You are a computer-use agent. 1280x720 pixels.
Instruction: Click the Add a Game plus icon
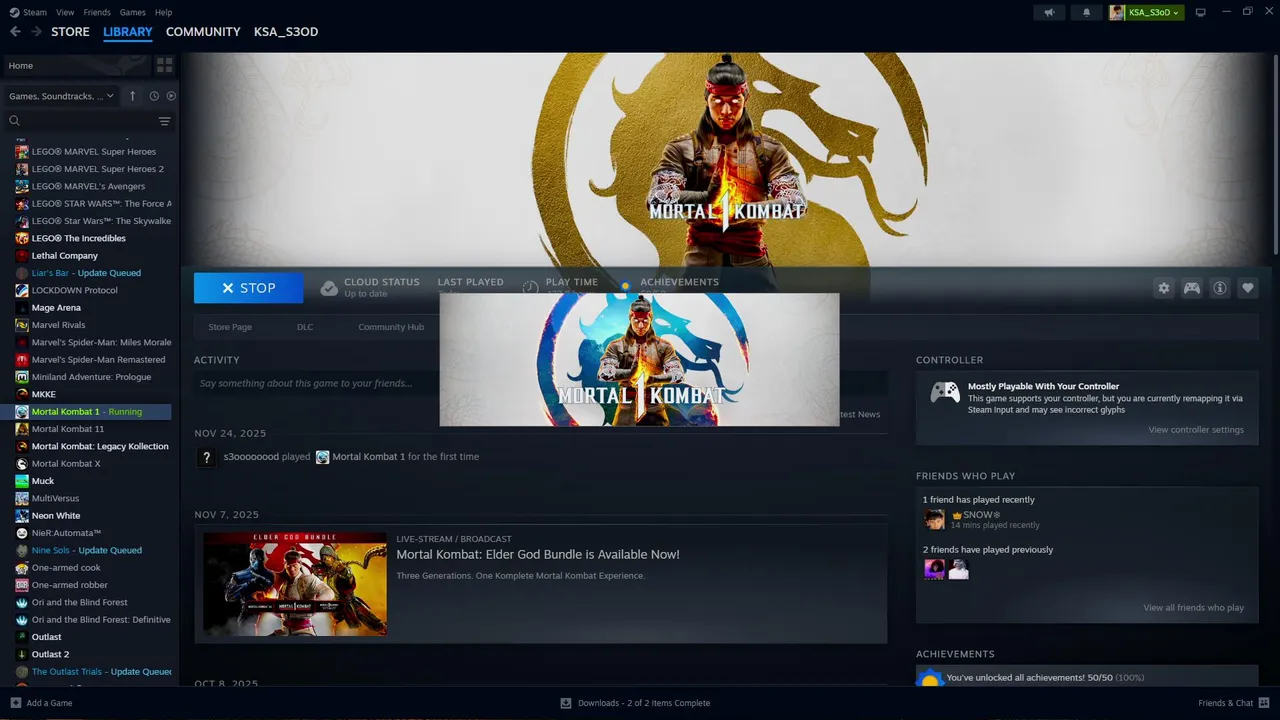point(15,703)
